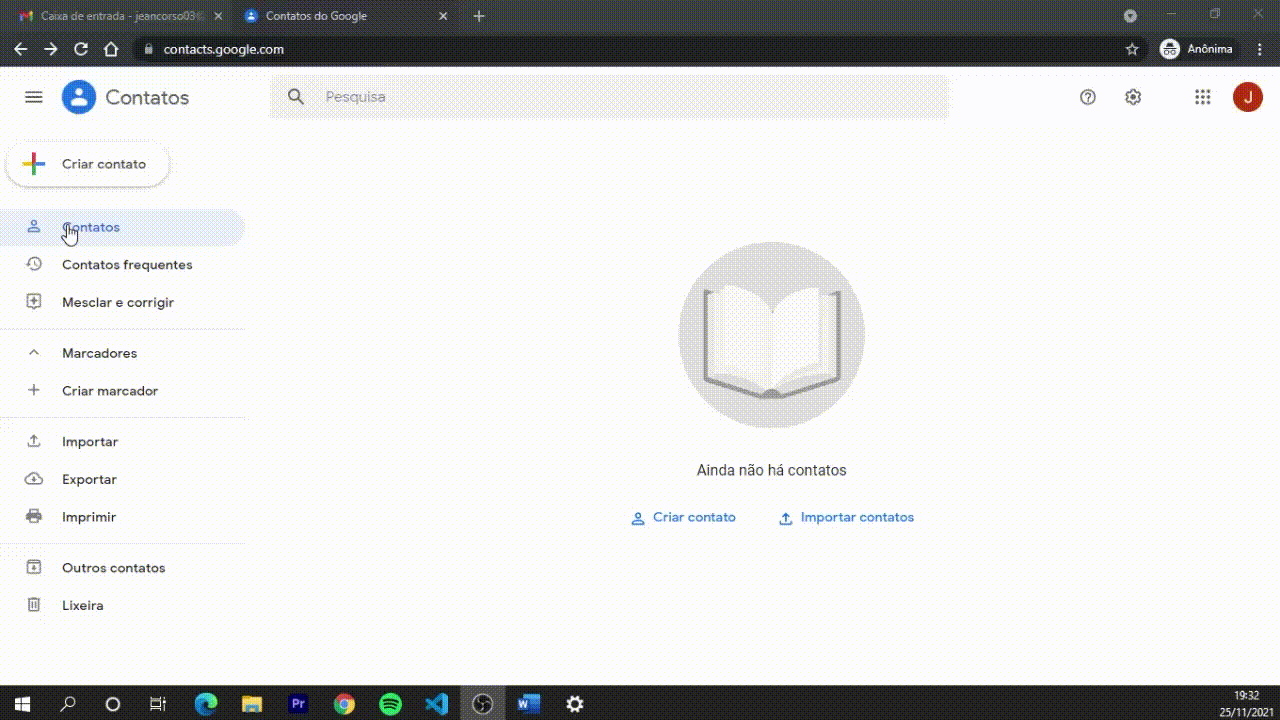Open the help question mark icon
The height and width of the screenshot is (720, 1280).
point(1088,97)
